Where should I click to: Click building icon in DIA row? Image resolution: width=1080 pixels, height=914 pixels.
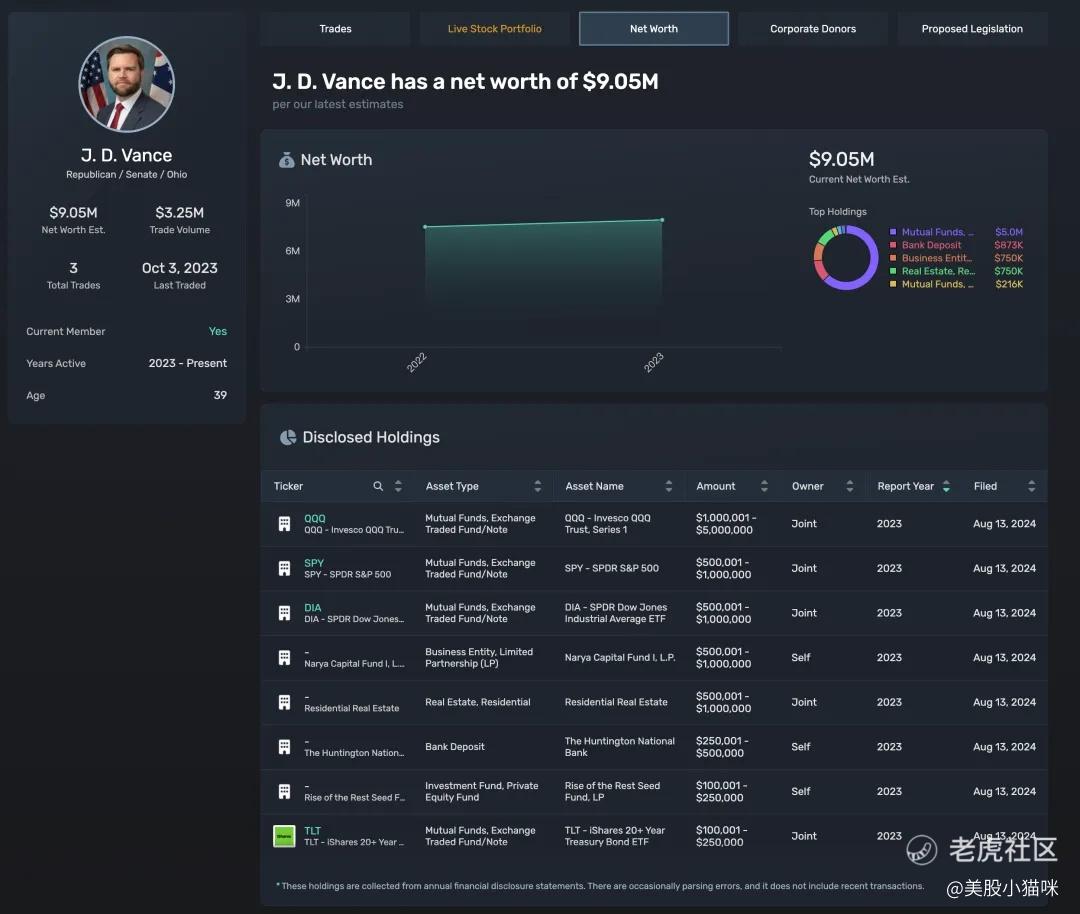(x=284, y=613)
